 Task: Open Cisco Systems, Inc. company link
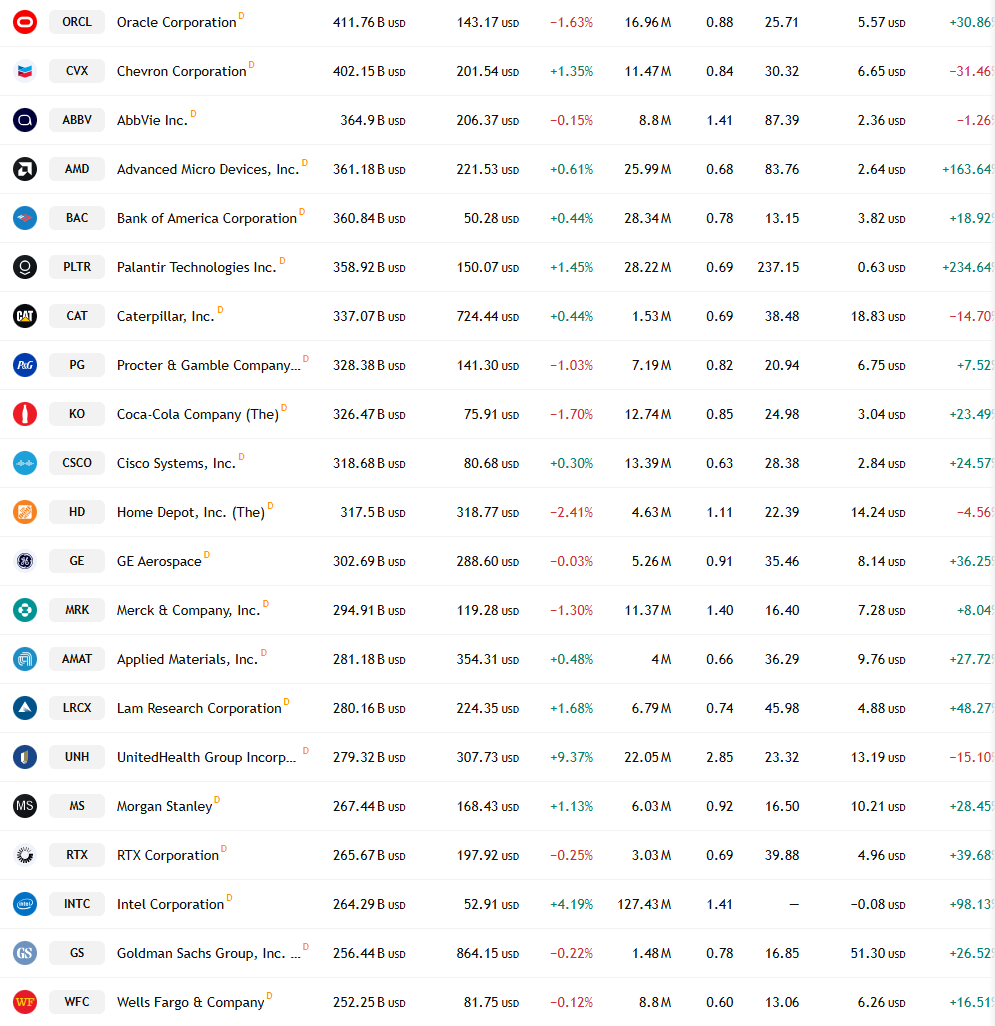176,463
